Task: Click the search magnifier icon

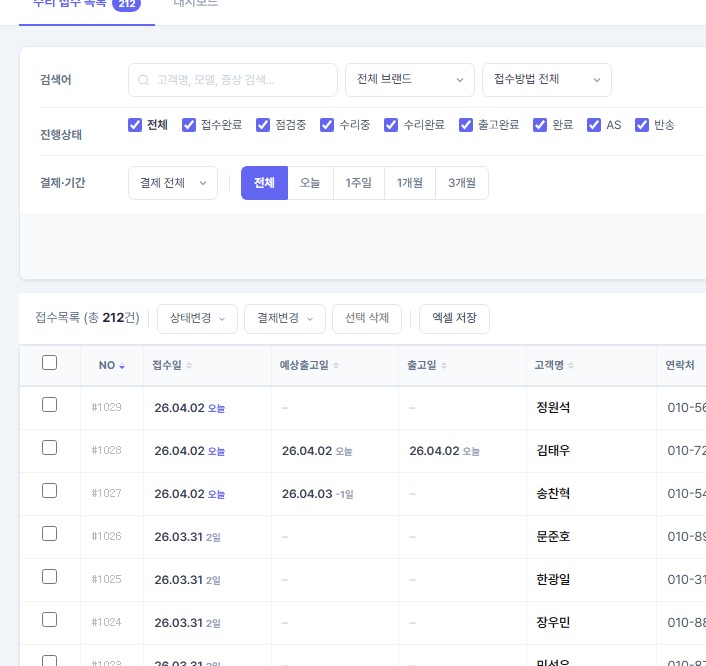Action: 144,80
